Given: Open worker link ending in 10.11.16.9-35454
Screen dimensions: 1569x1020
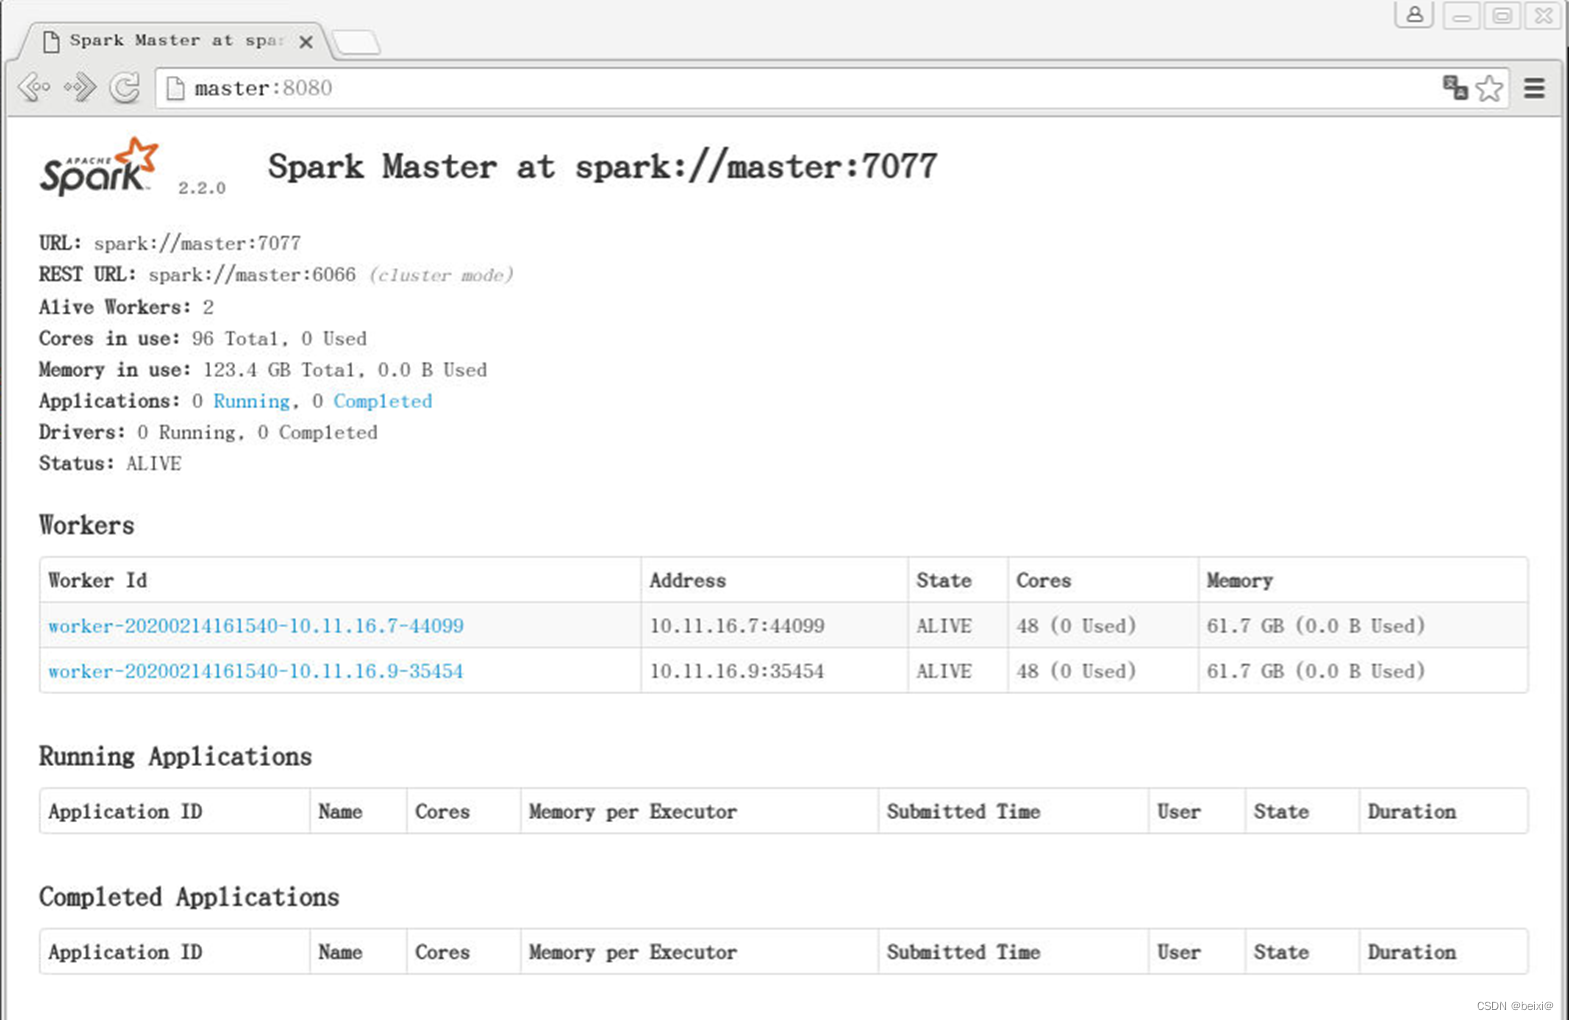Looking at the screenshot, I should coord(256,671).
